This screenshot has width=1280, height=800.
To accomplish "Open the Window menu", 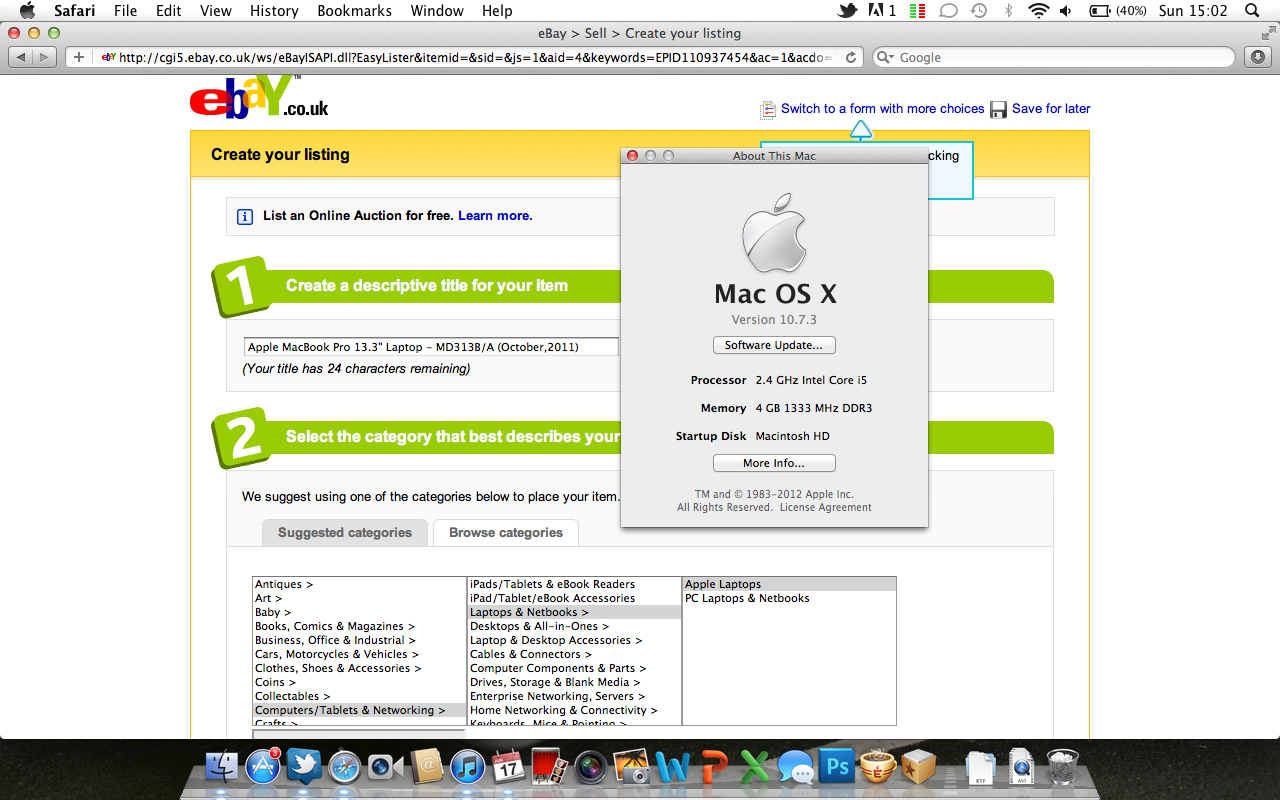I will click(438, 11).
